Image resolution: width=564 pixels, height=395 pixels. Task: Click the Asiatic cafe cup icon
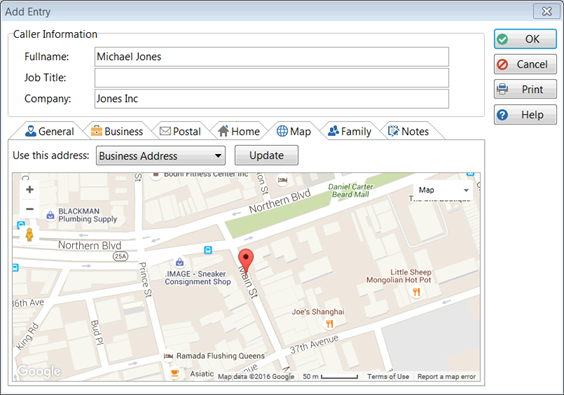175,373
